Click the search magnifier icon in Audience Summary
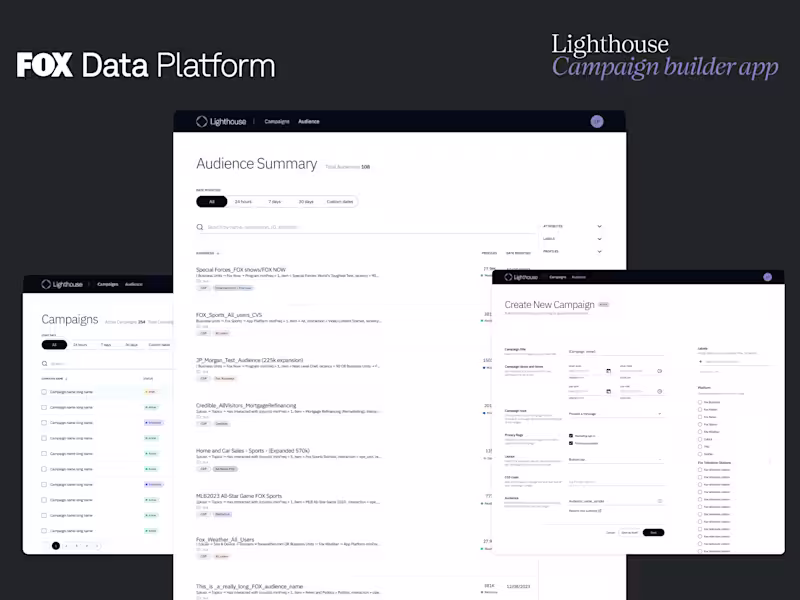800x600 pixels. click(200, 227)
